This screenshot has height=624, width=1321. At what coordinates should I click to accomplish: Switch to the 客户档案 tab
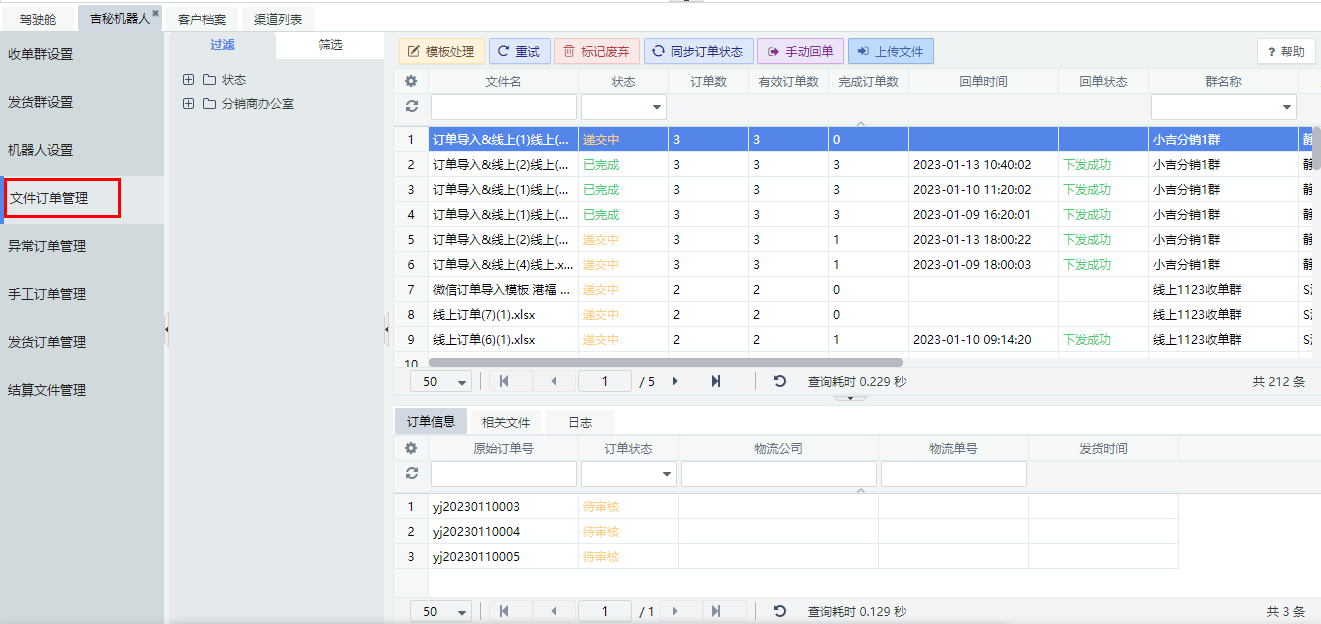pos(202,19)
